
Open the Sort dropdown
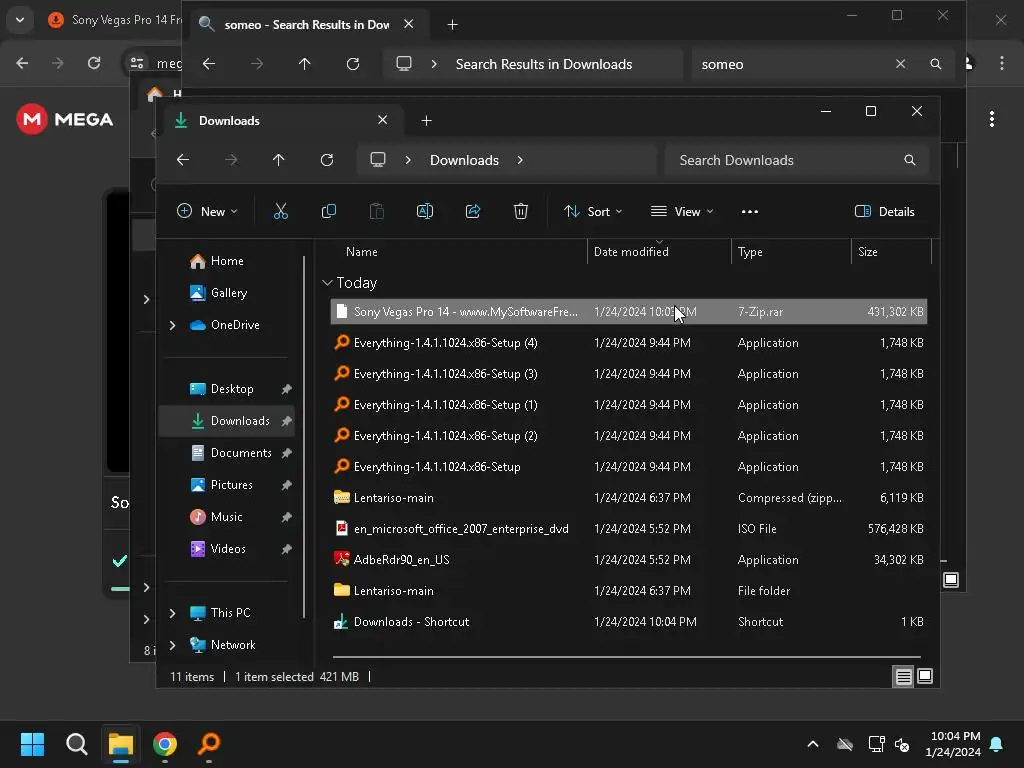coord(593,212)
